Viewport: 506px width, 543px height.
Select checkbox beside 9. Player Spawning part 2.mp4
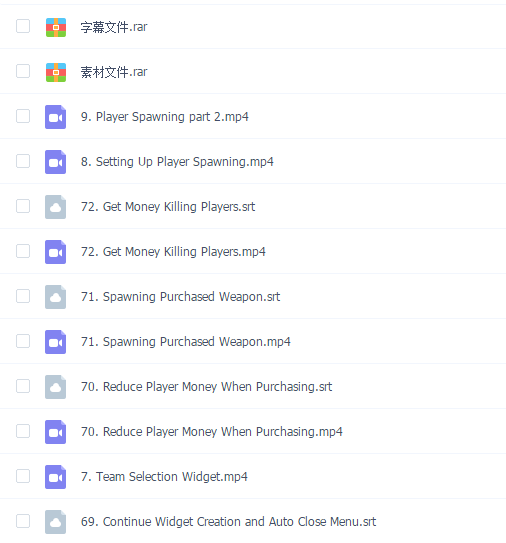point(23,116)
